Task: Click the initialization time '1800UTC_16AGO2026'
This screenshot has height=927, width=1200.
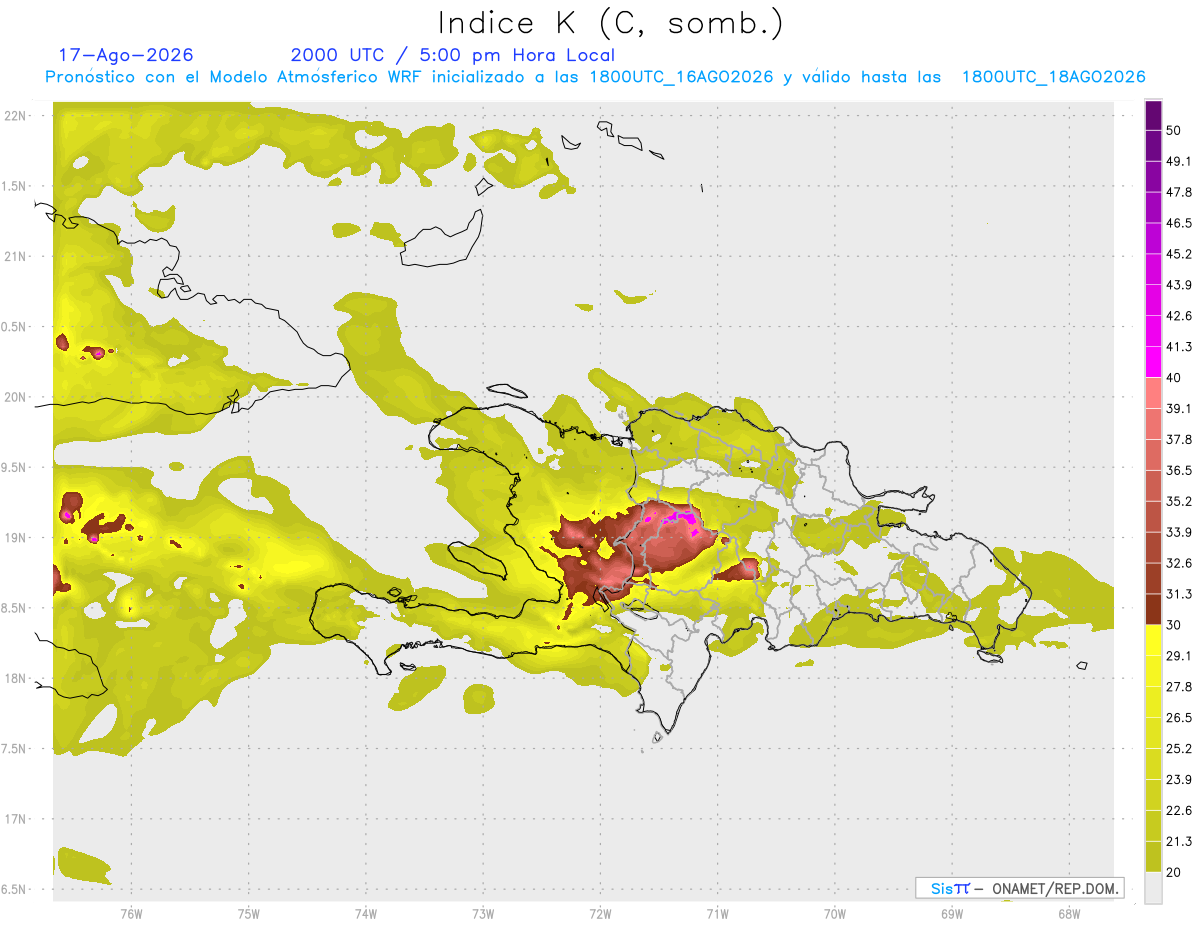Action: (x=681, y=77)
